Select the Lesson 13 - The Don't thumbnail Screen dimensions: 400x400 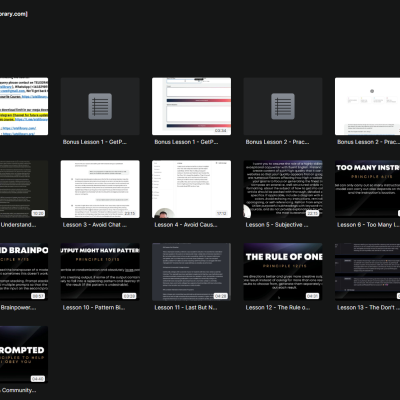[x=367, y=272]
